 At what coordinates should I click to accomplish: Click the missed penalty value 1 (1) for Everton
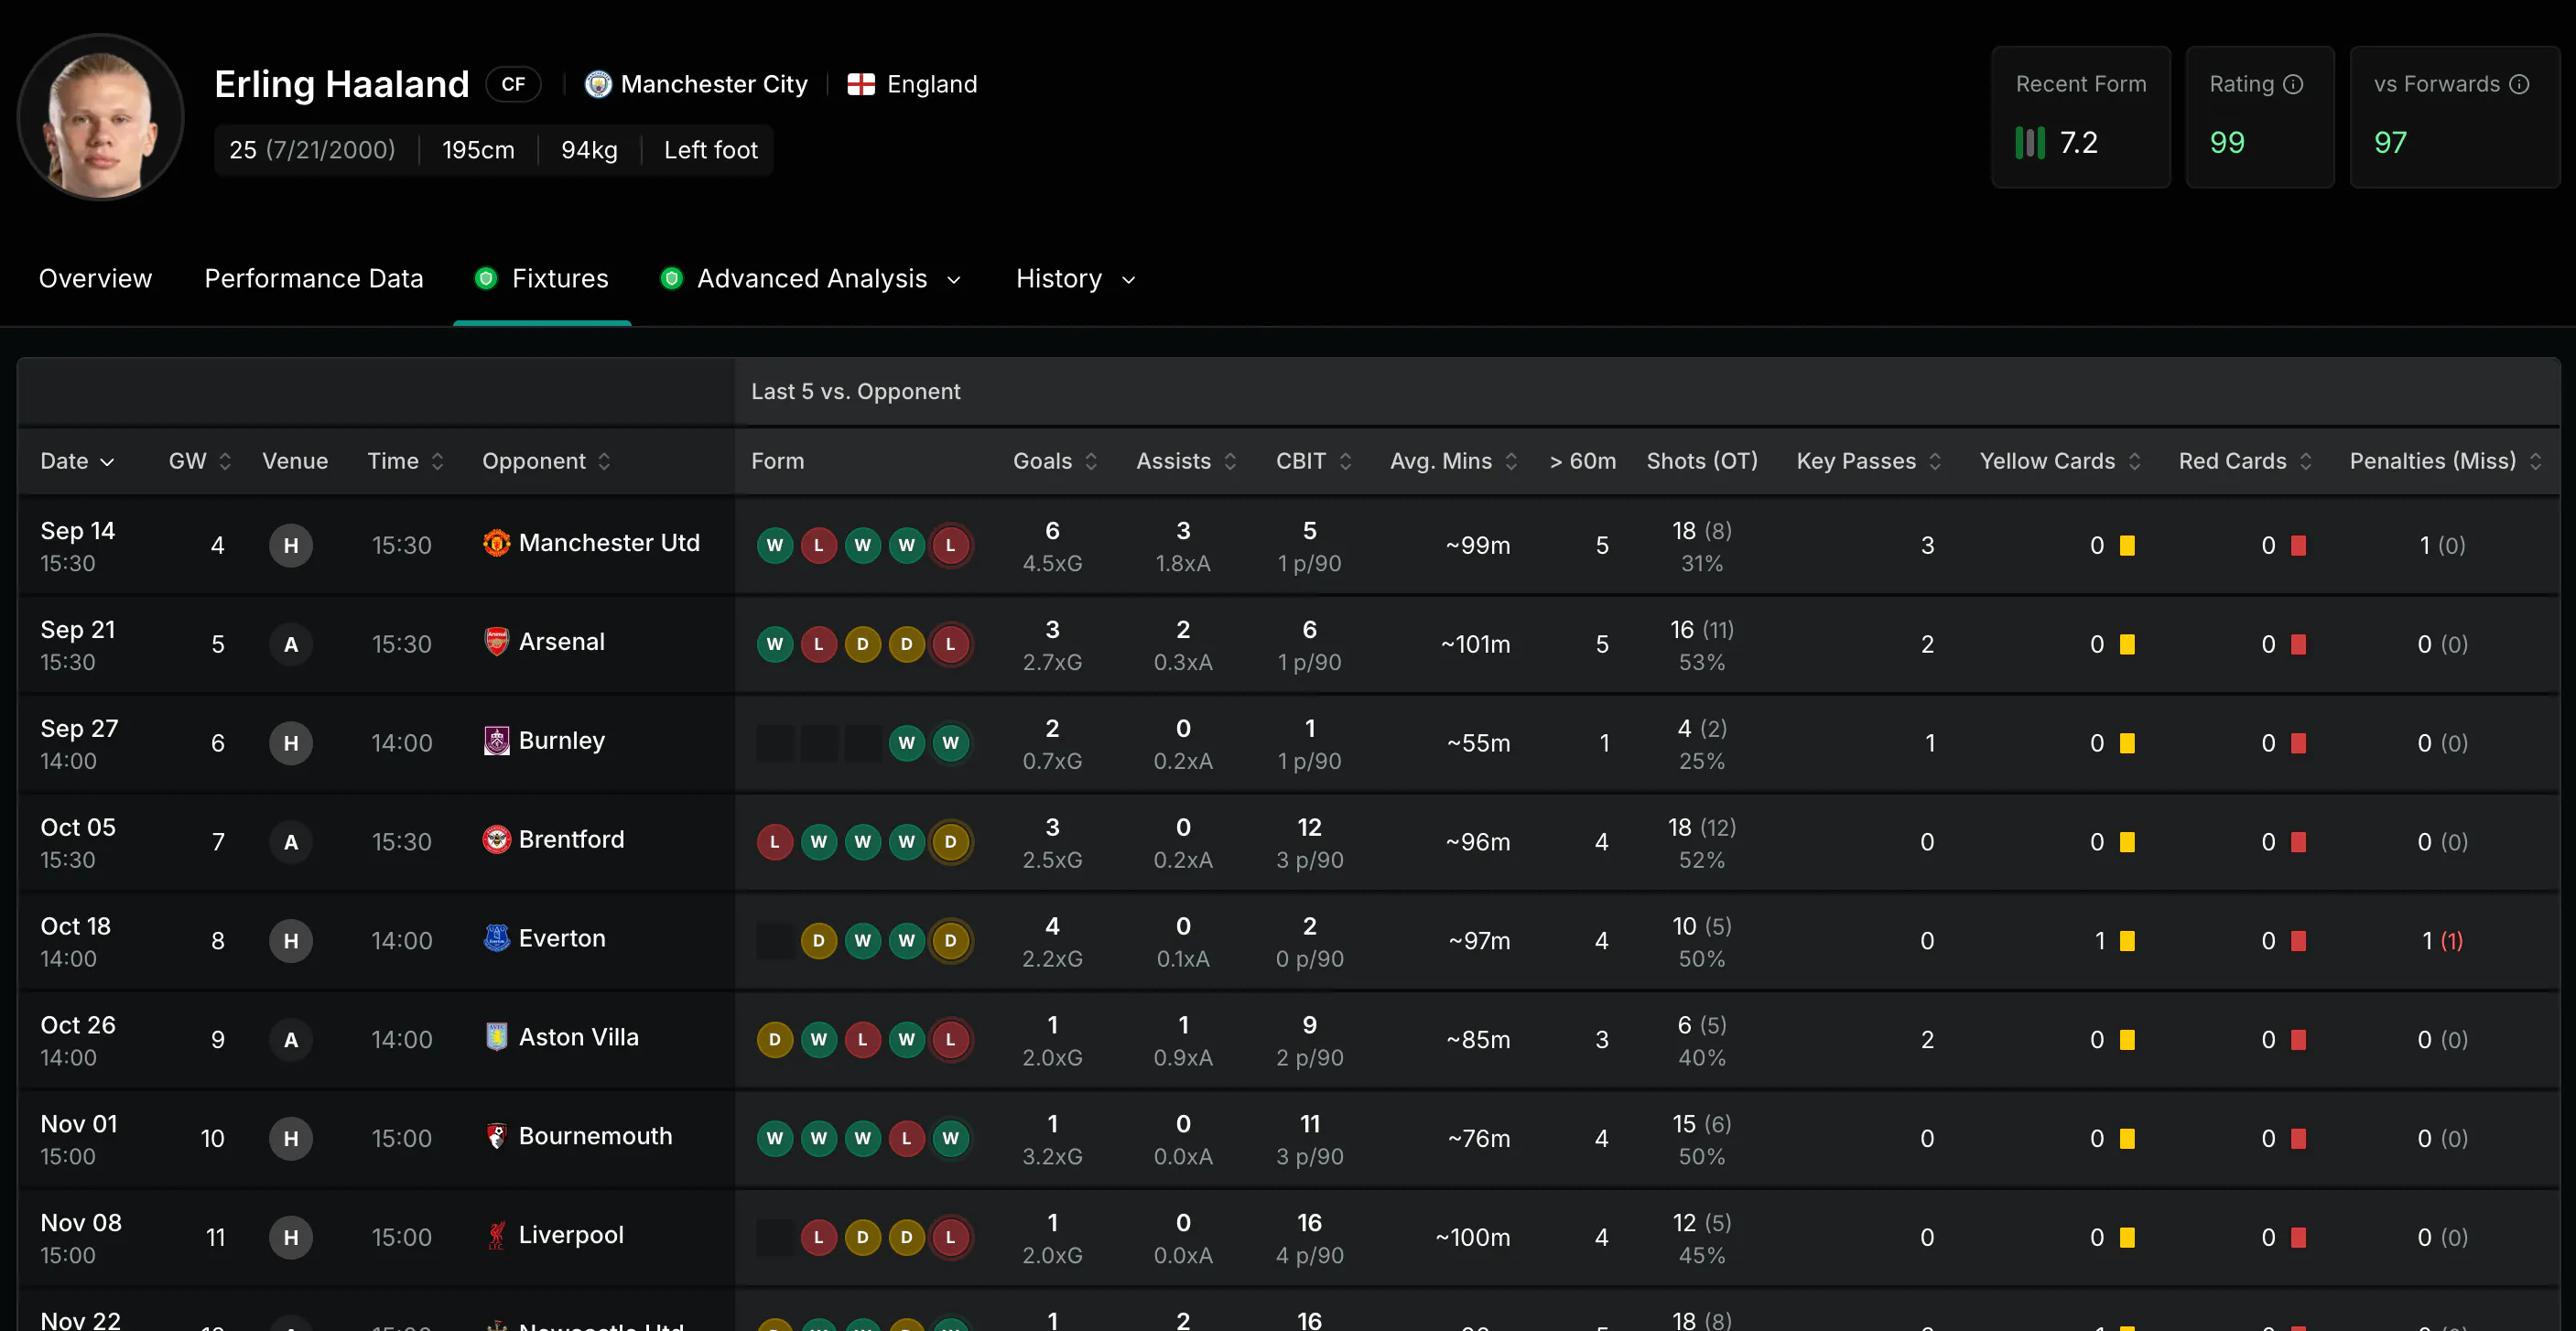2442,941
